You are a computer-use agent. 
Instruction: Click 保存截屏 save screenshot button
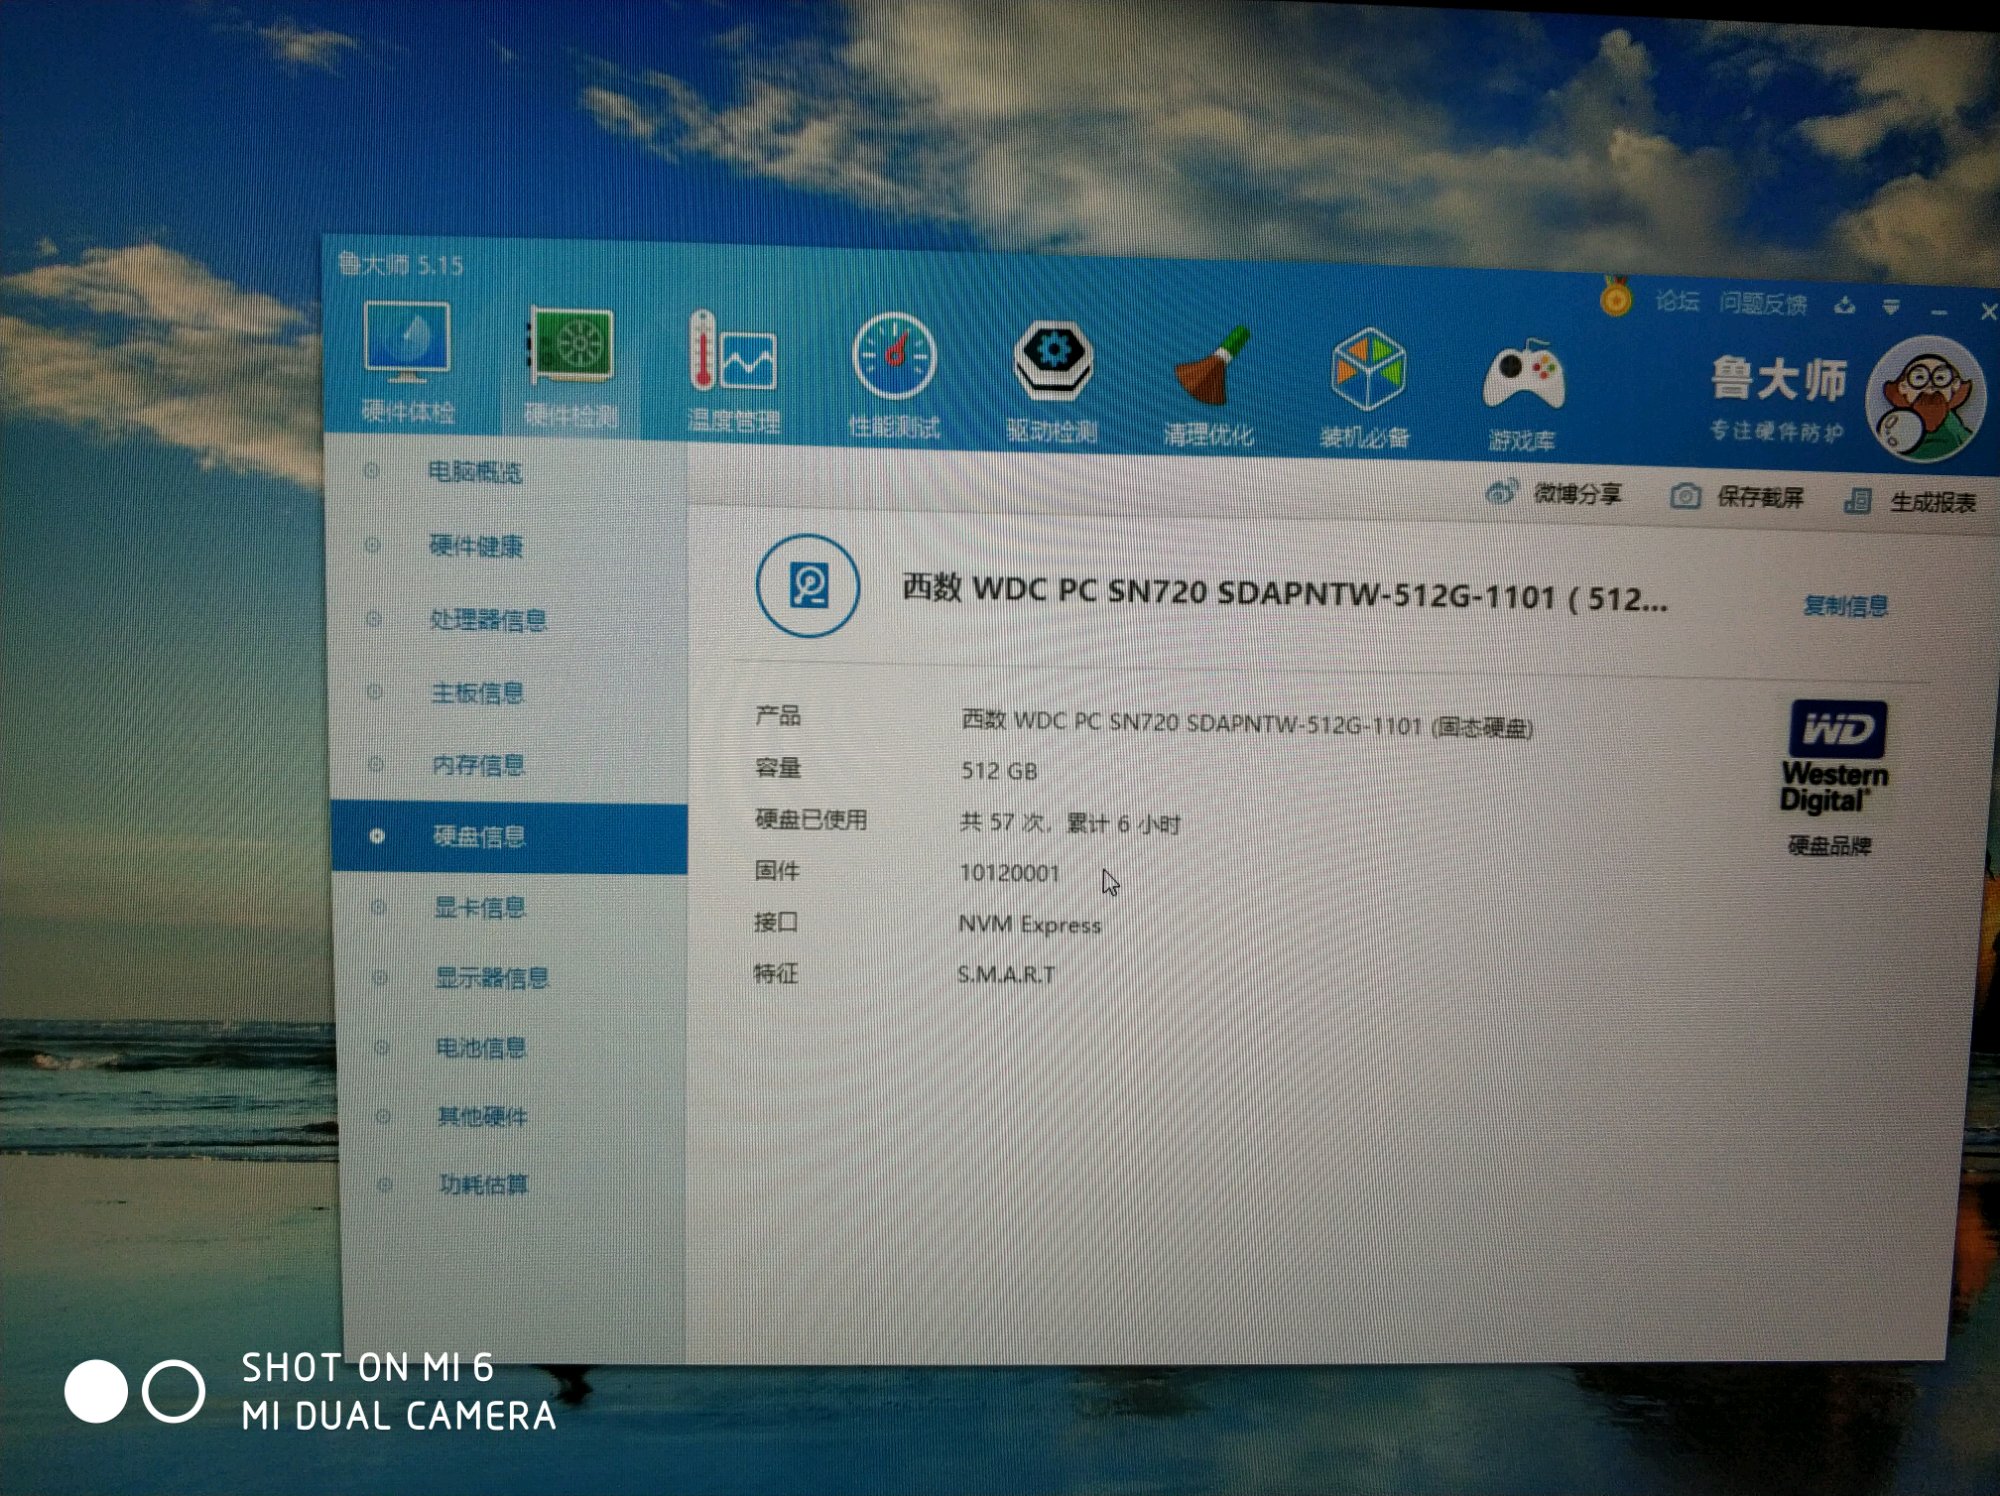1740,497
